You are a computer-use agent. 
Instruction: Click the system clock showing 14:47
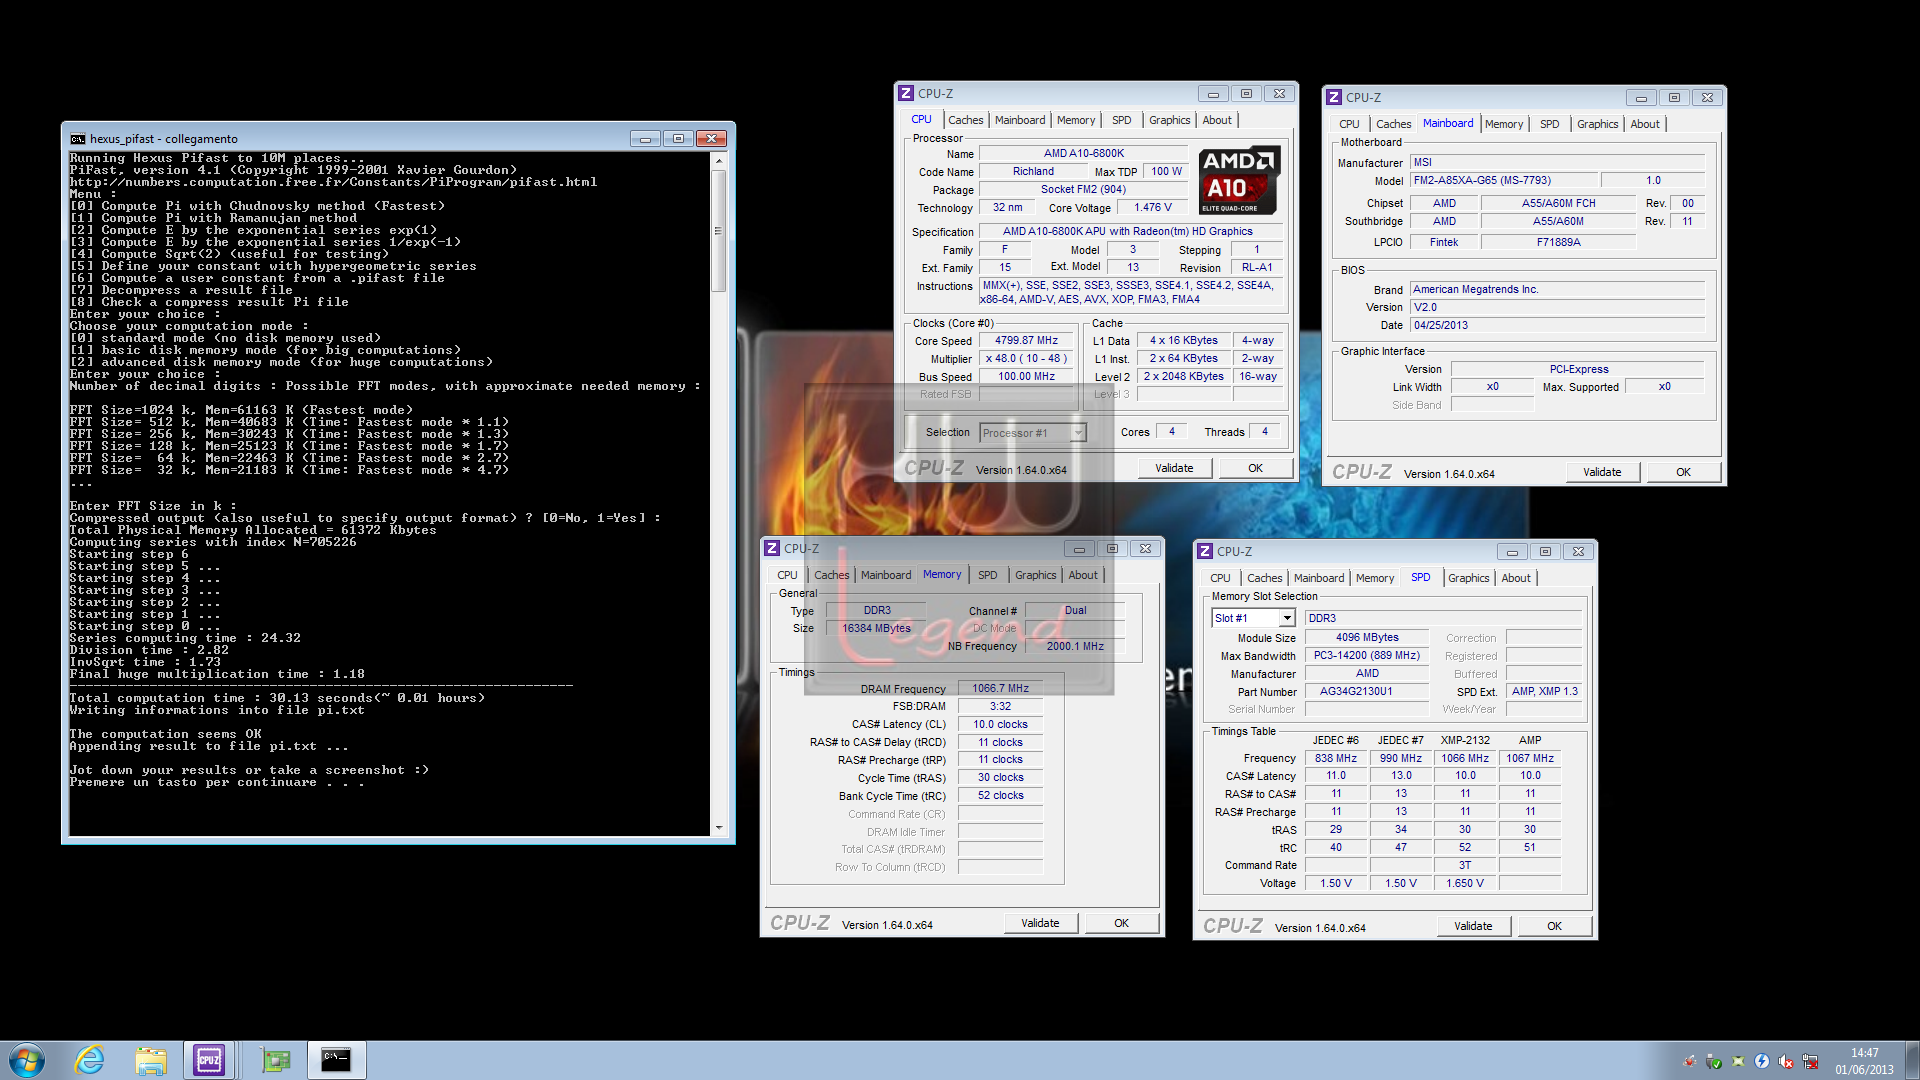point(1864,1053)
